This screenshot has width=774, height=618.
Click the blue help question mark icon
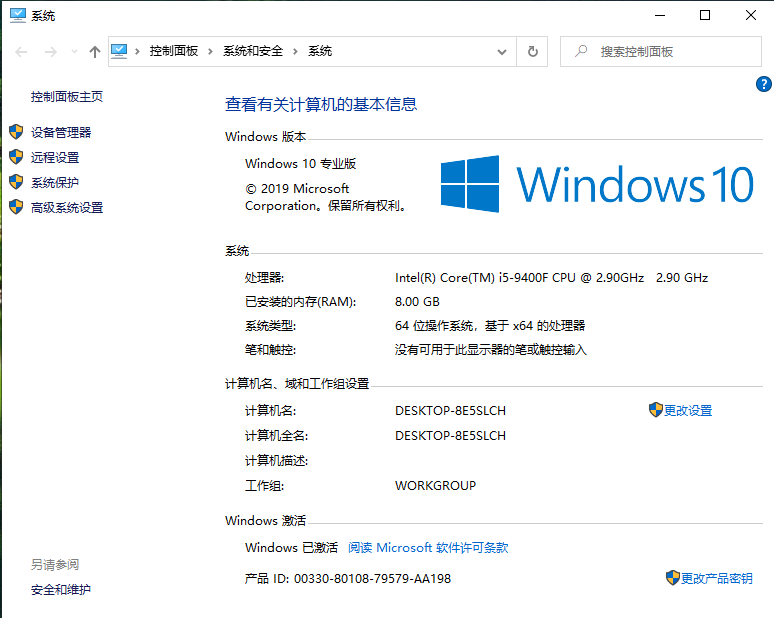point(764,85)
